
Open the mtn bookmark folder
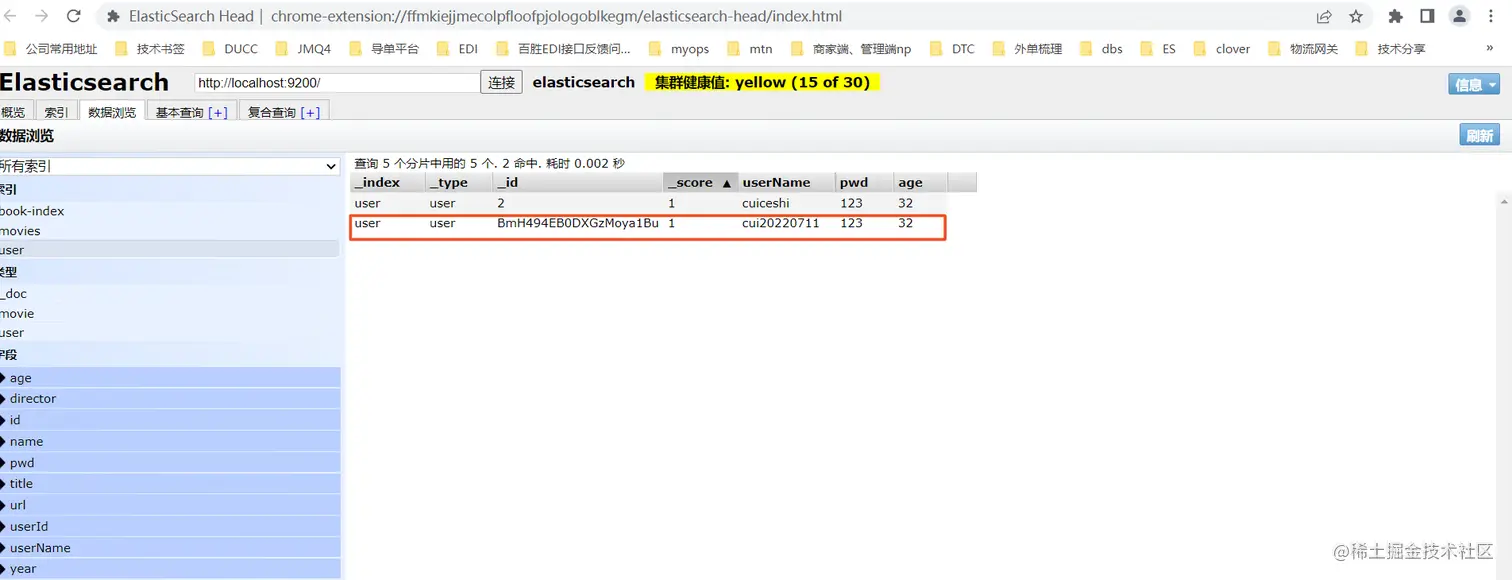(x=750, y=48)
